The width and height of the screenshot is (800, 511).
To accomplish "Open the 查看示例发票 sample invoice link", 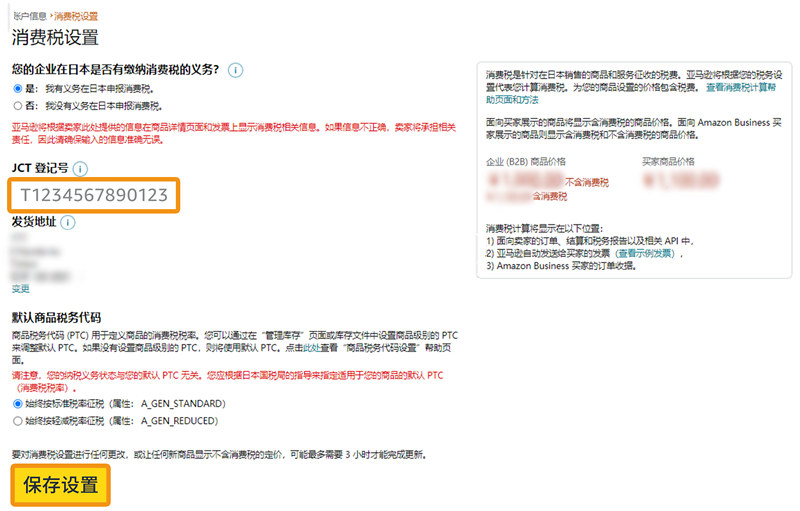I will click(x=645, y=254).
